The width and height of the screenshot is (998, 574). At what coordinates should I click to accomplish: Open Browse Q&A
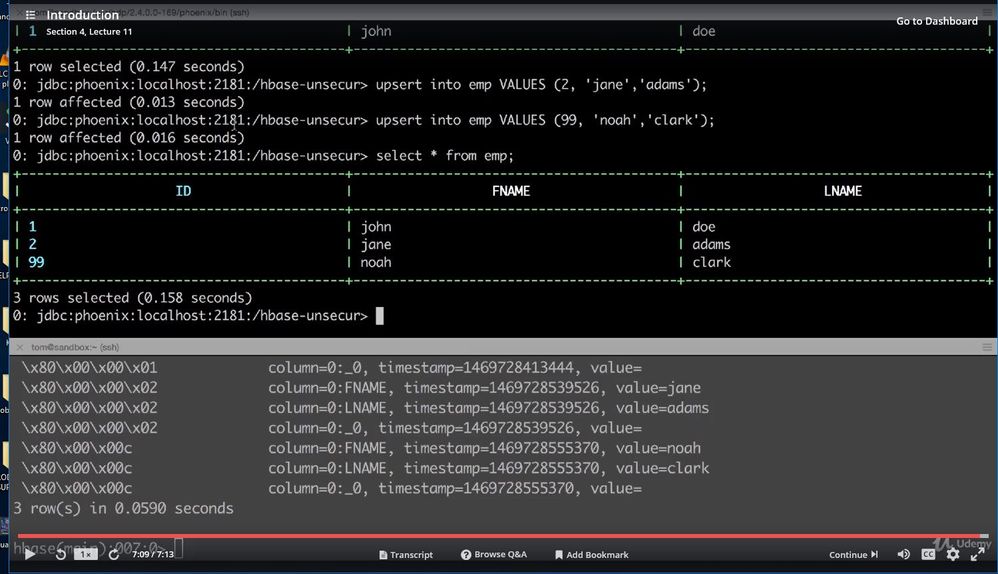pos(493,555)
